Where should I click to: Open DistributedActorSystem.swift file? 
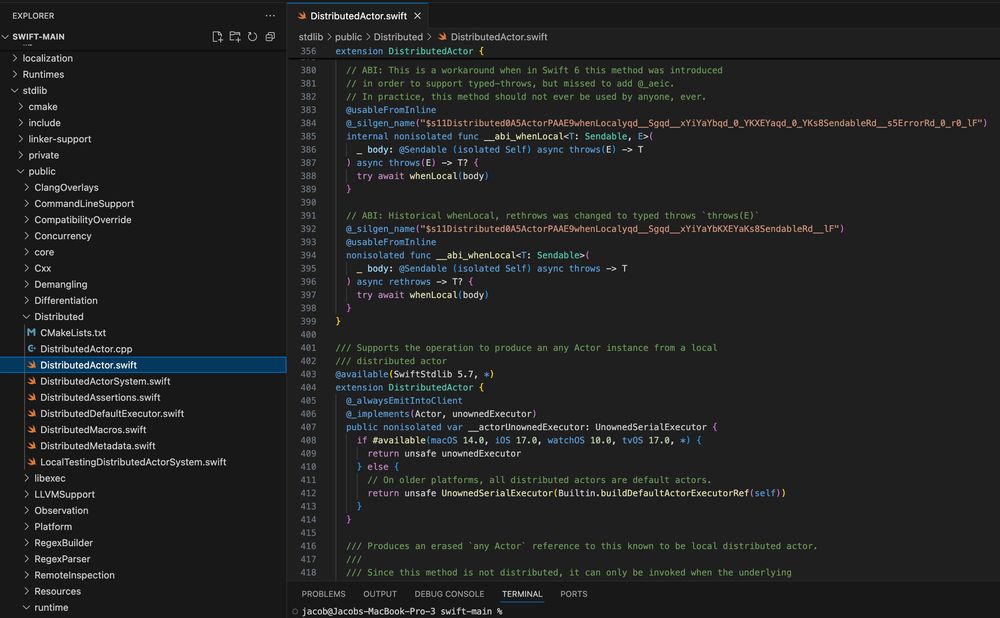tap(143, 381)
